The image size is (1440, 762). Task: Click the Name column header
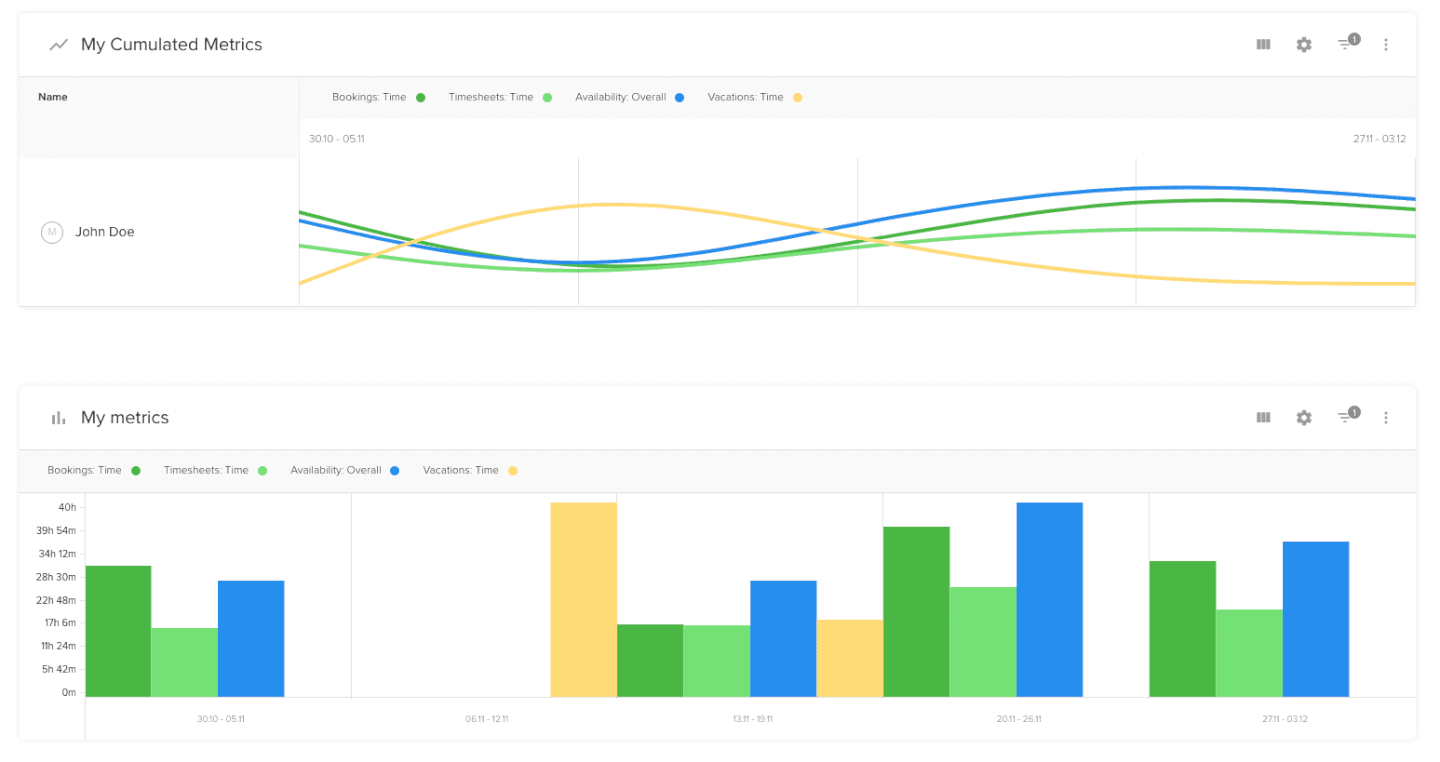53,97
